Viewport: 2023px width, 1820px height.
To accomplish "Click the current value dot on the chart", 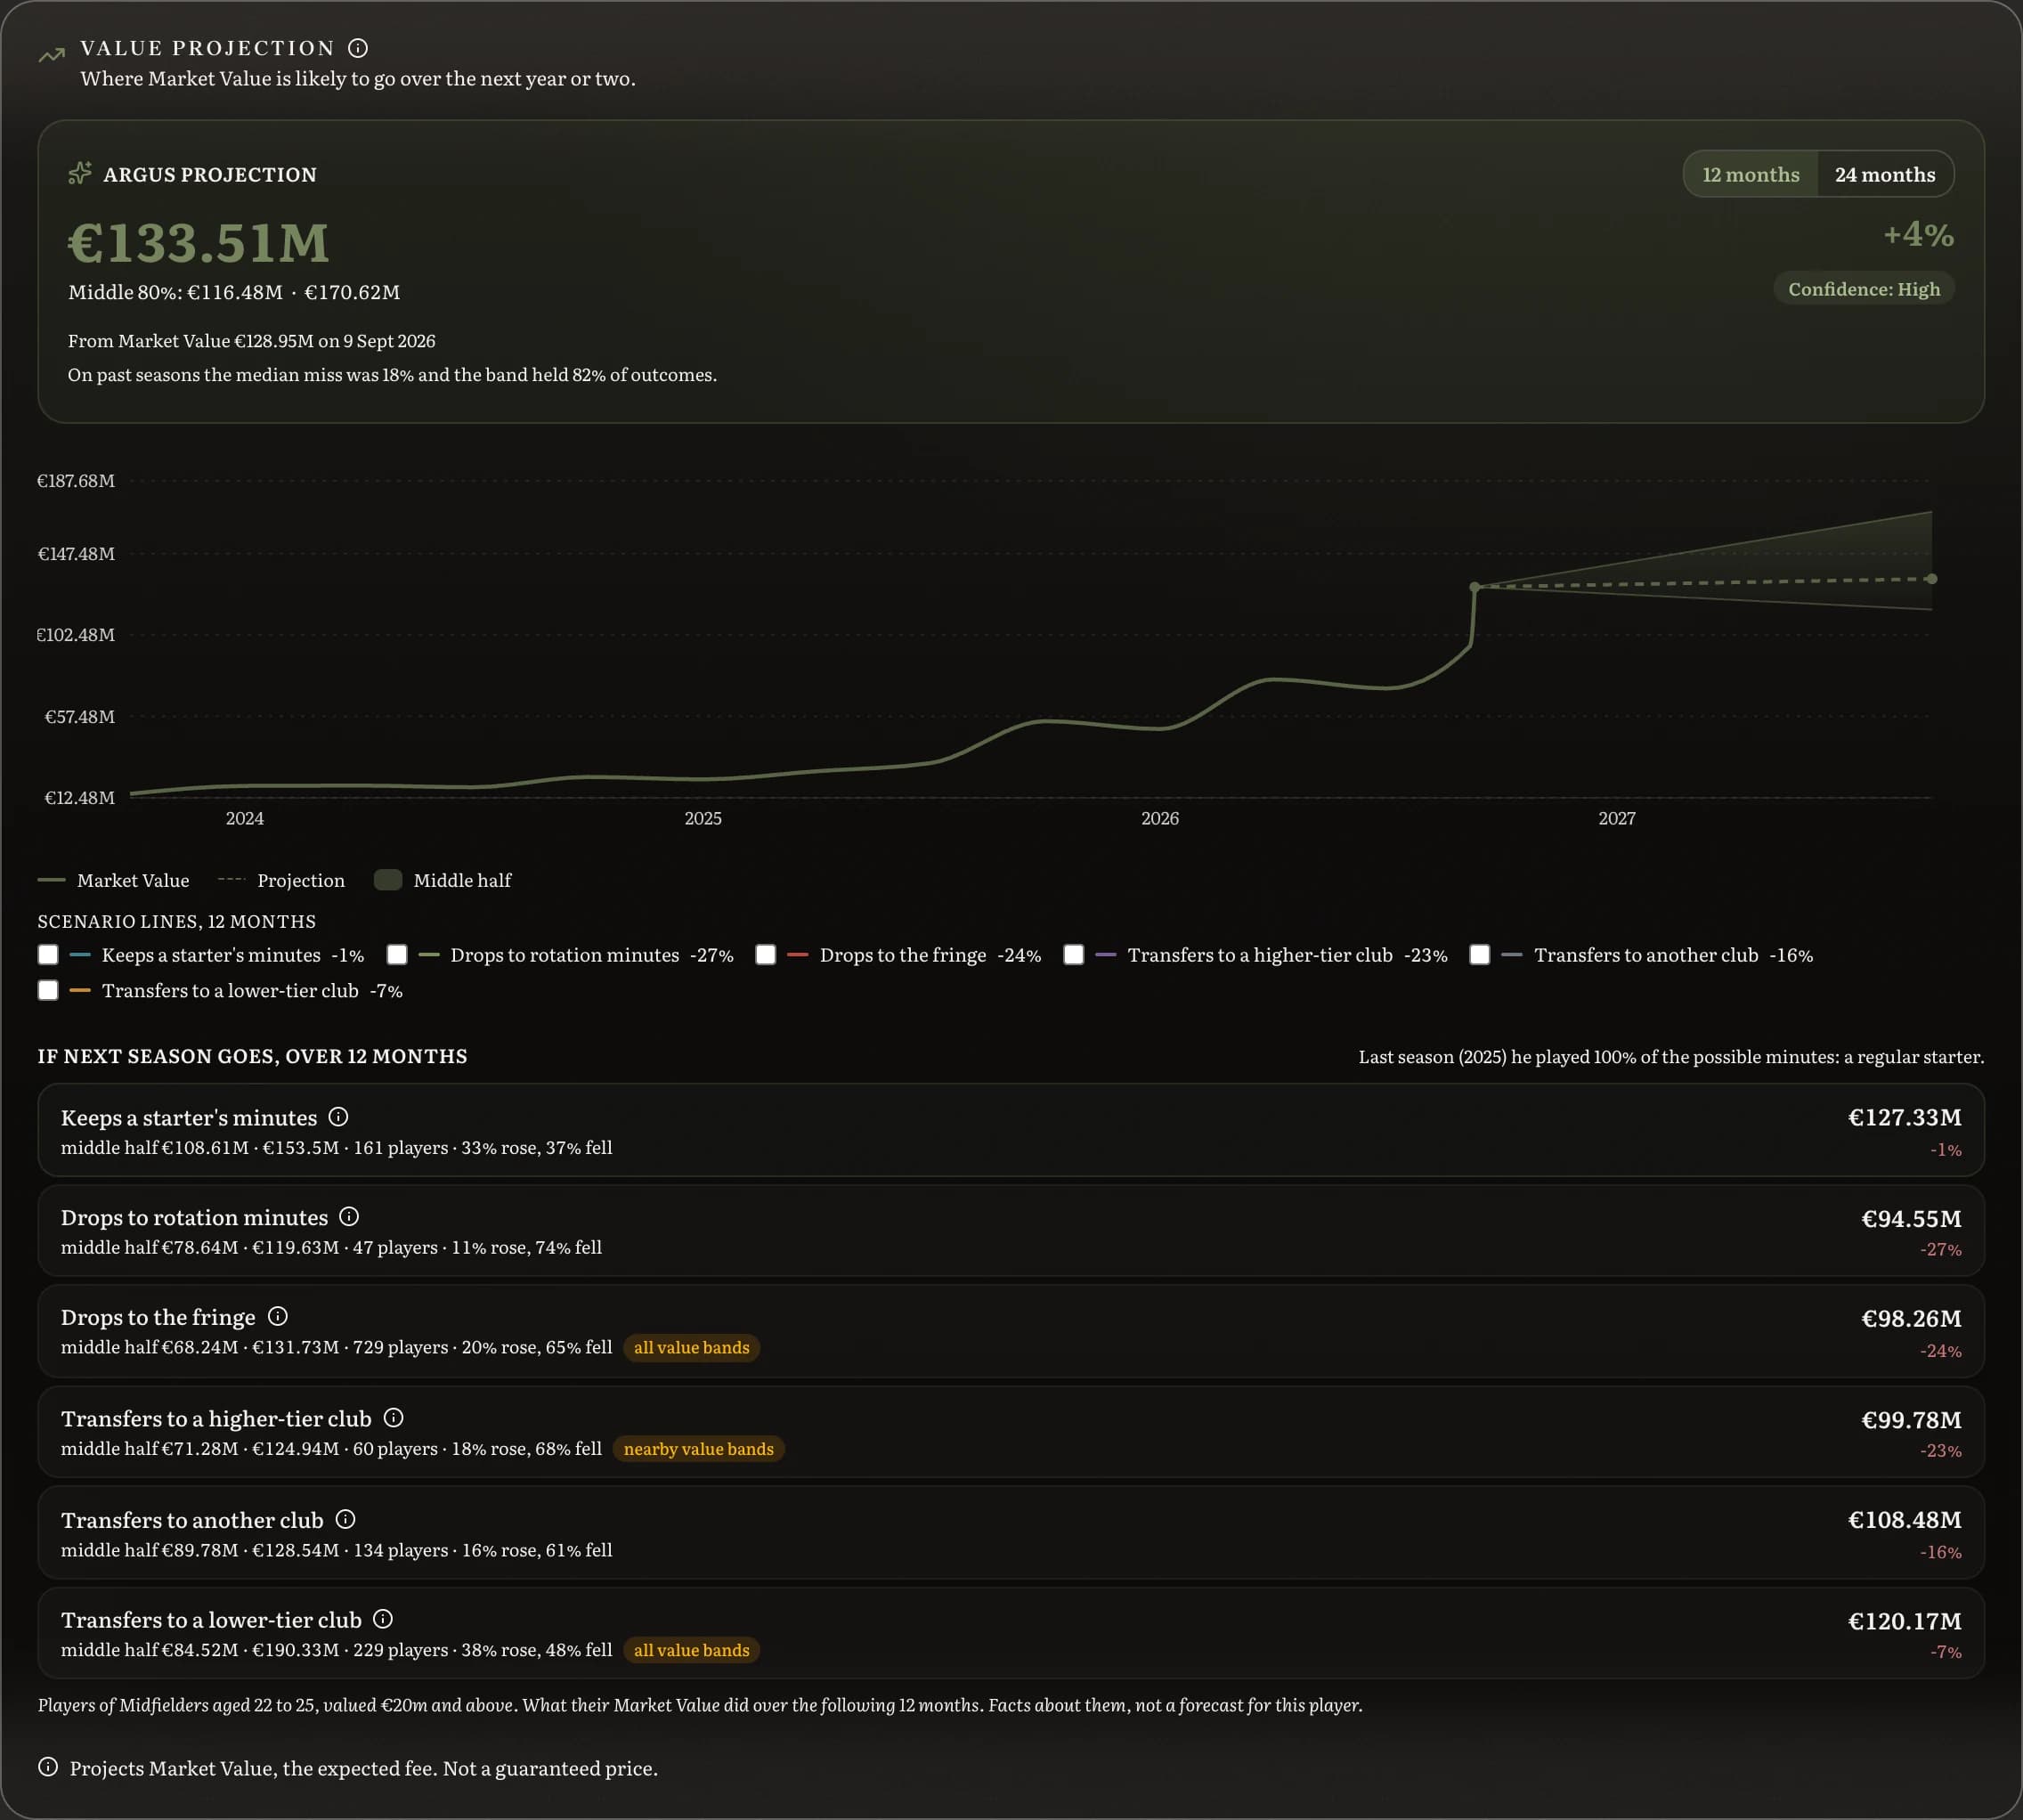I will point(1474,587).
